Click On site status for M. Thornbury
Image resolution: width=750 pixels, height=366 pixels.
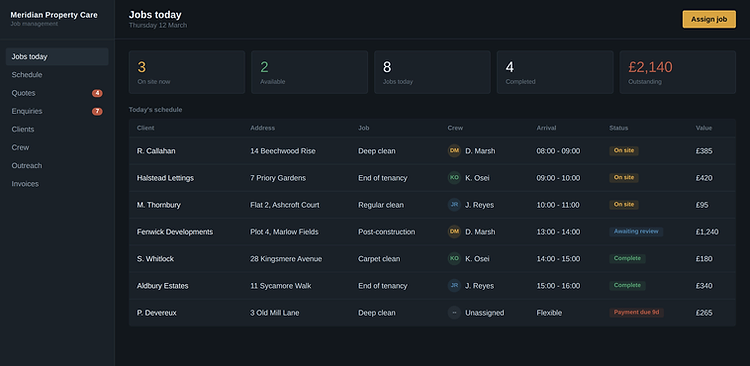(624, 205)
